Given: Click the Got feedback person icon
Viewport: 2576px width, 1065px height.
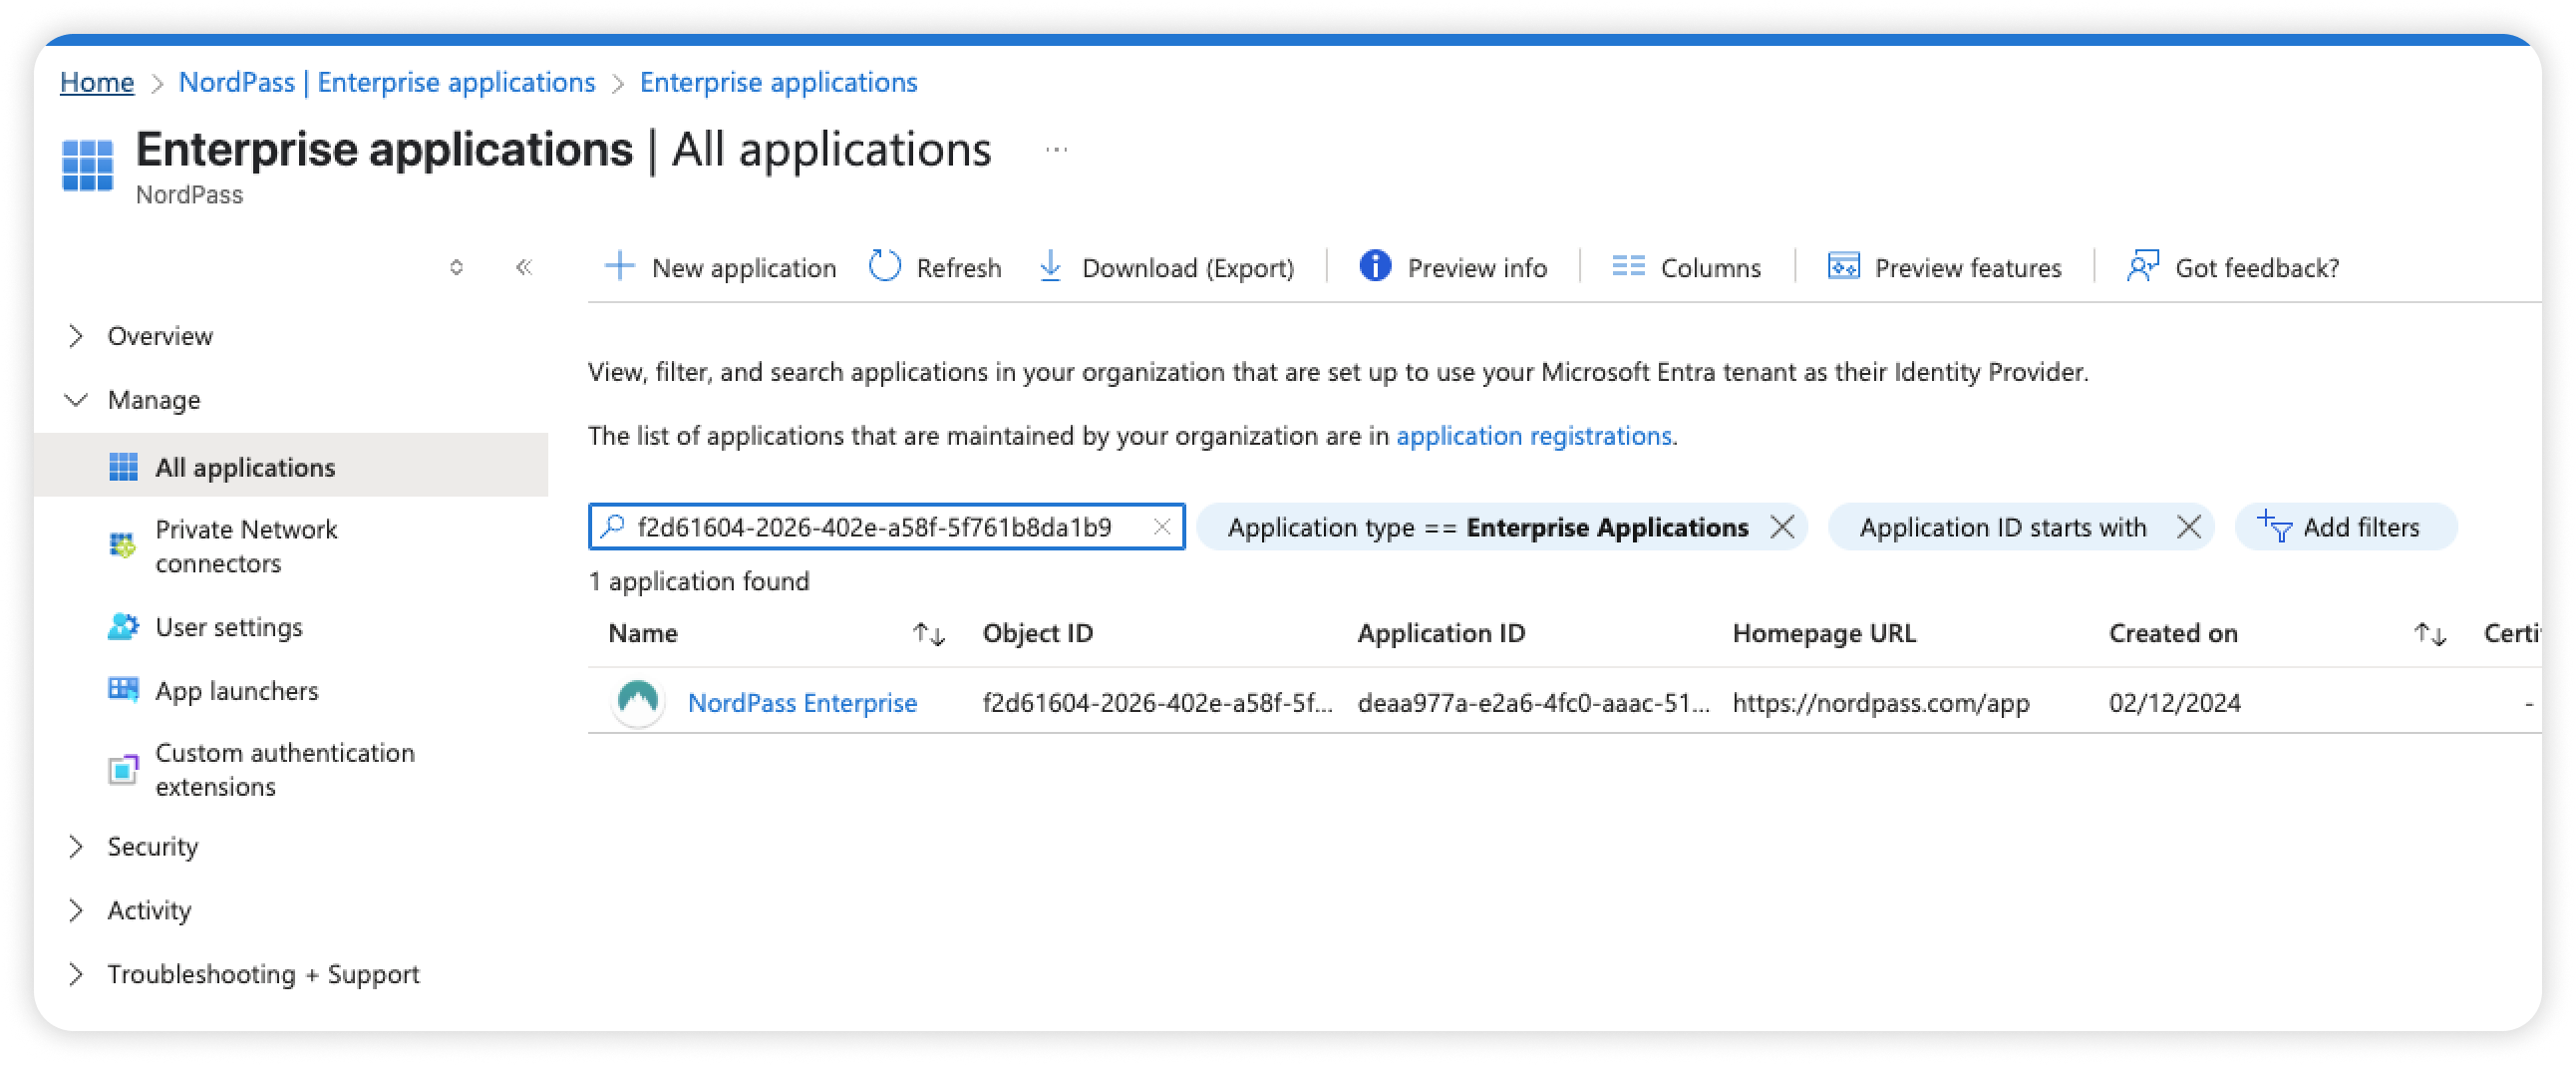Looking at the screenshot, I should point(2143,267).
